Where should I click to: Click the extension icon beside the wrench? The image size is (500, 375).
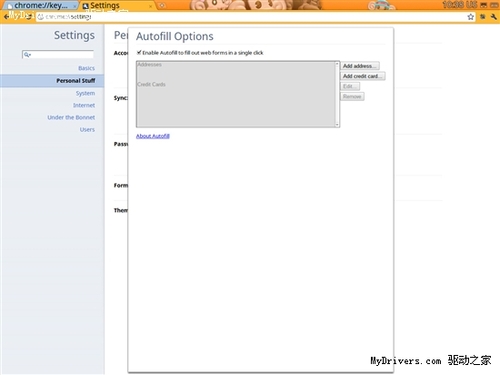(x=482, y=17)
